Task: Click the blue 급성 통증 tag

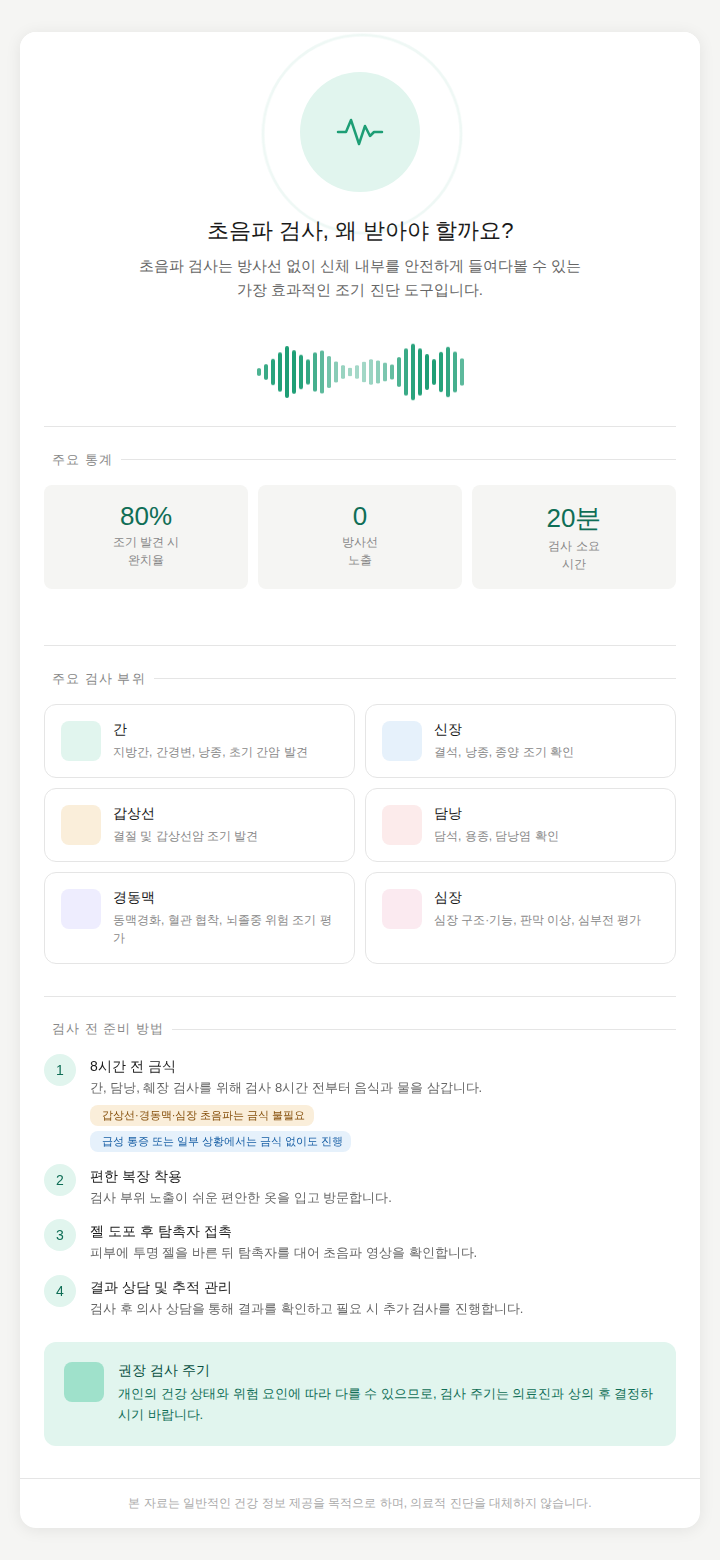Action: (220, 1141)
